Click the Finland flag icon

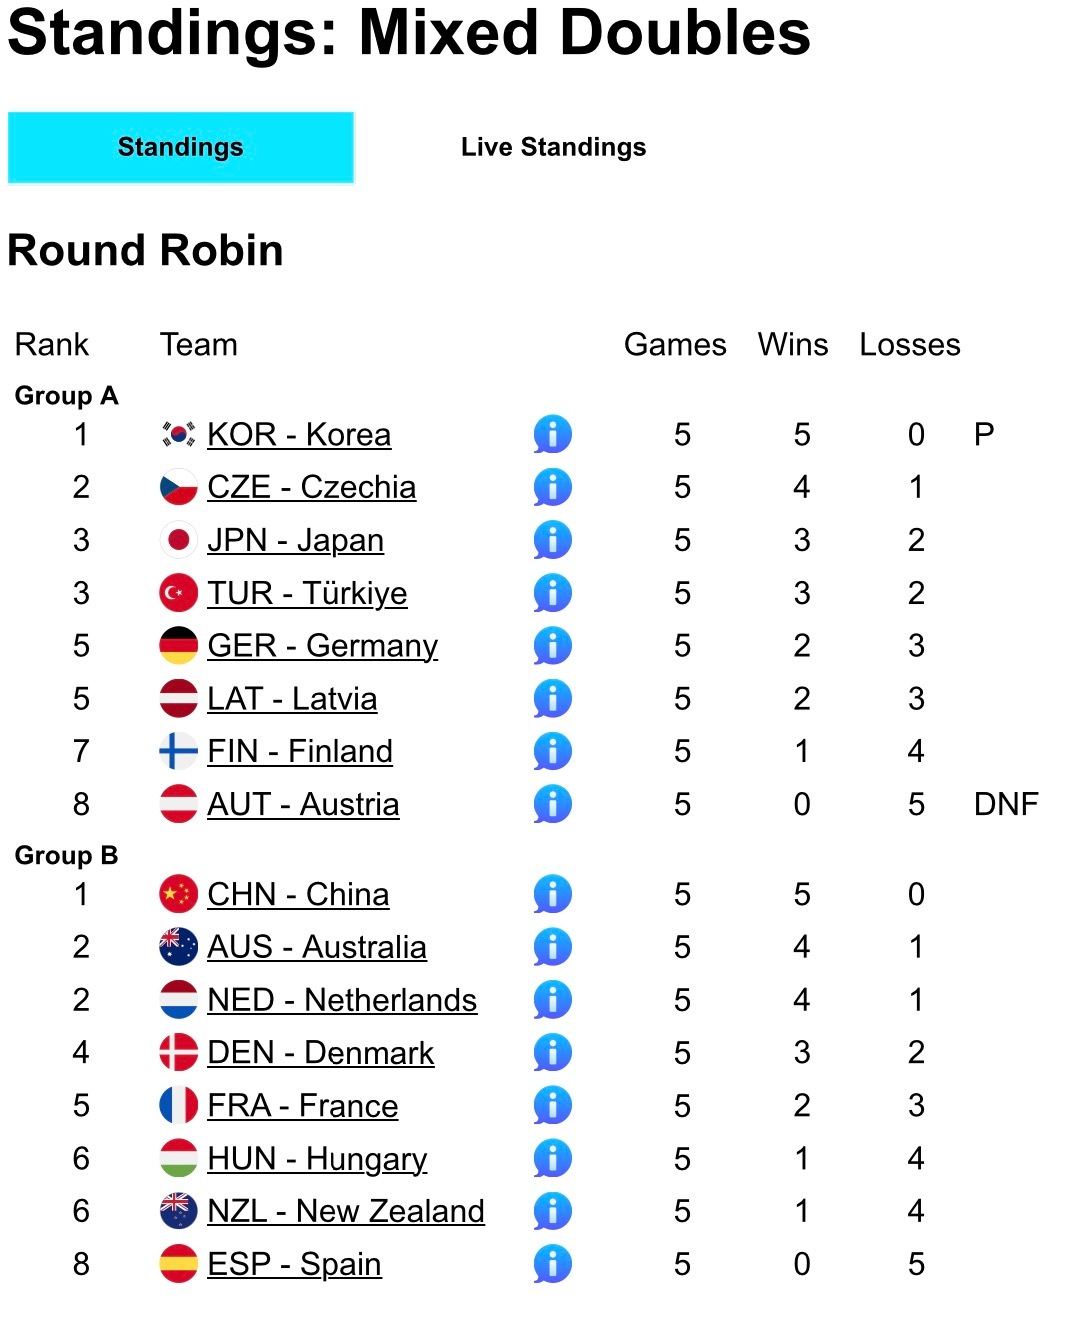click(x=178, y=751)
